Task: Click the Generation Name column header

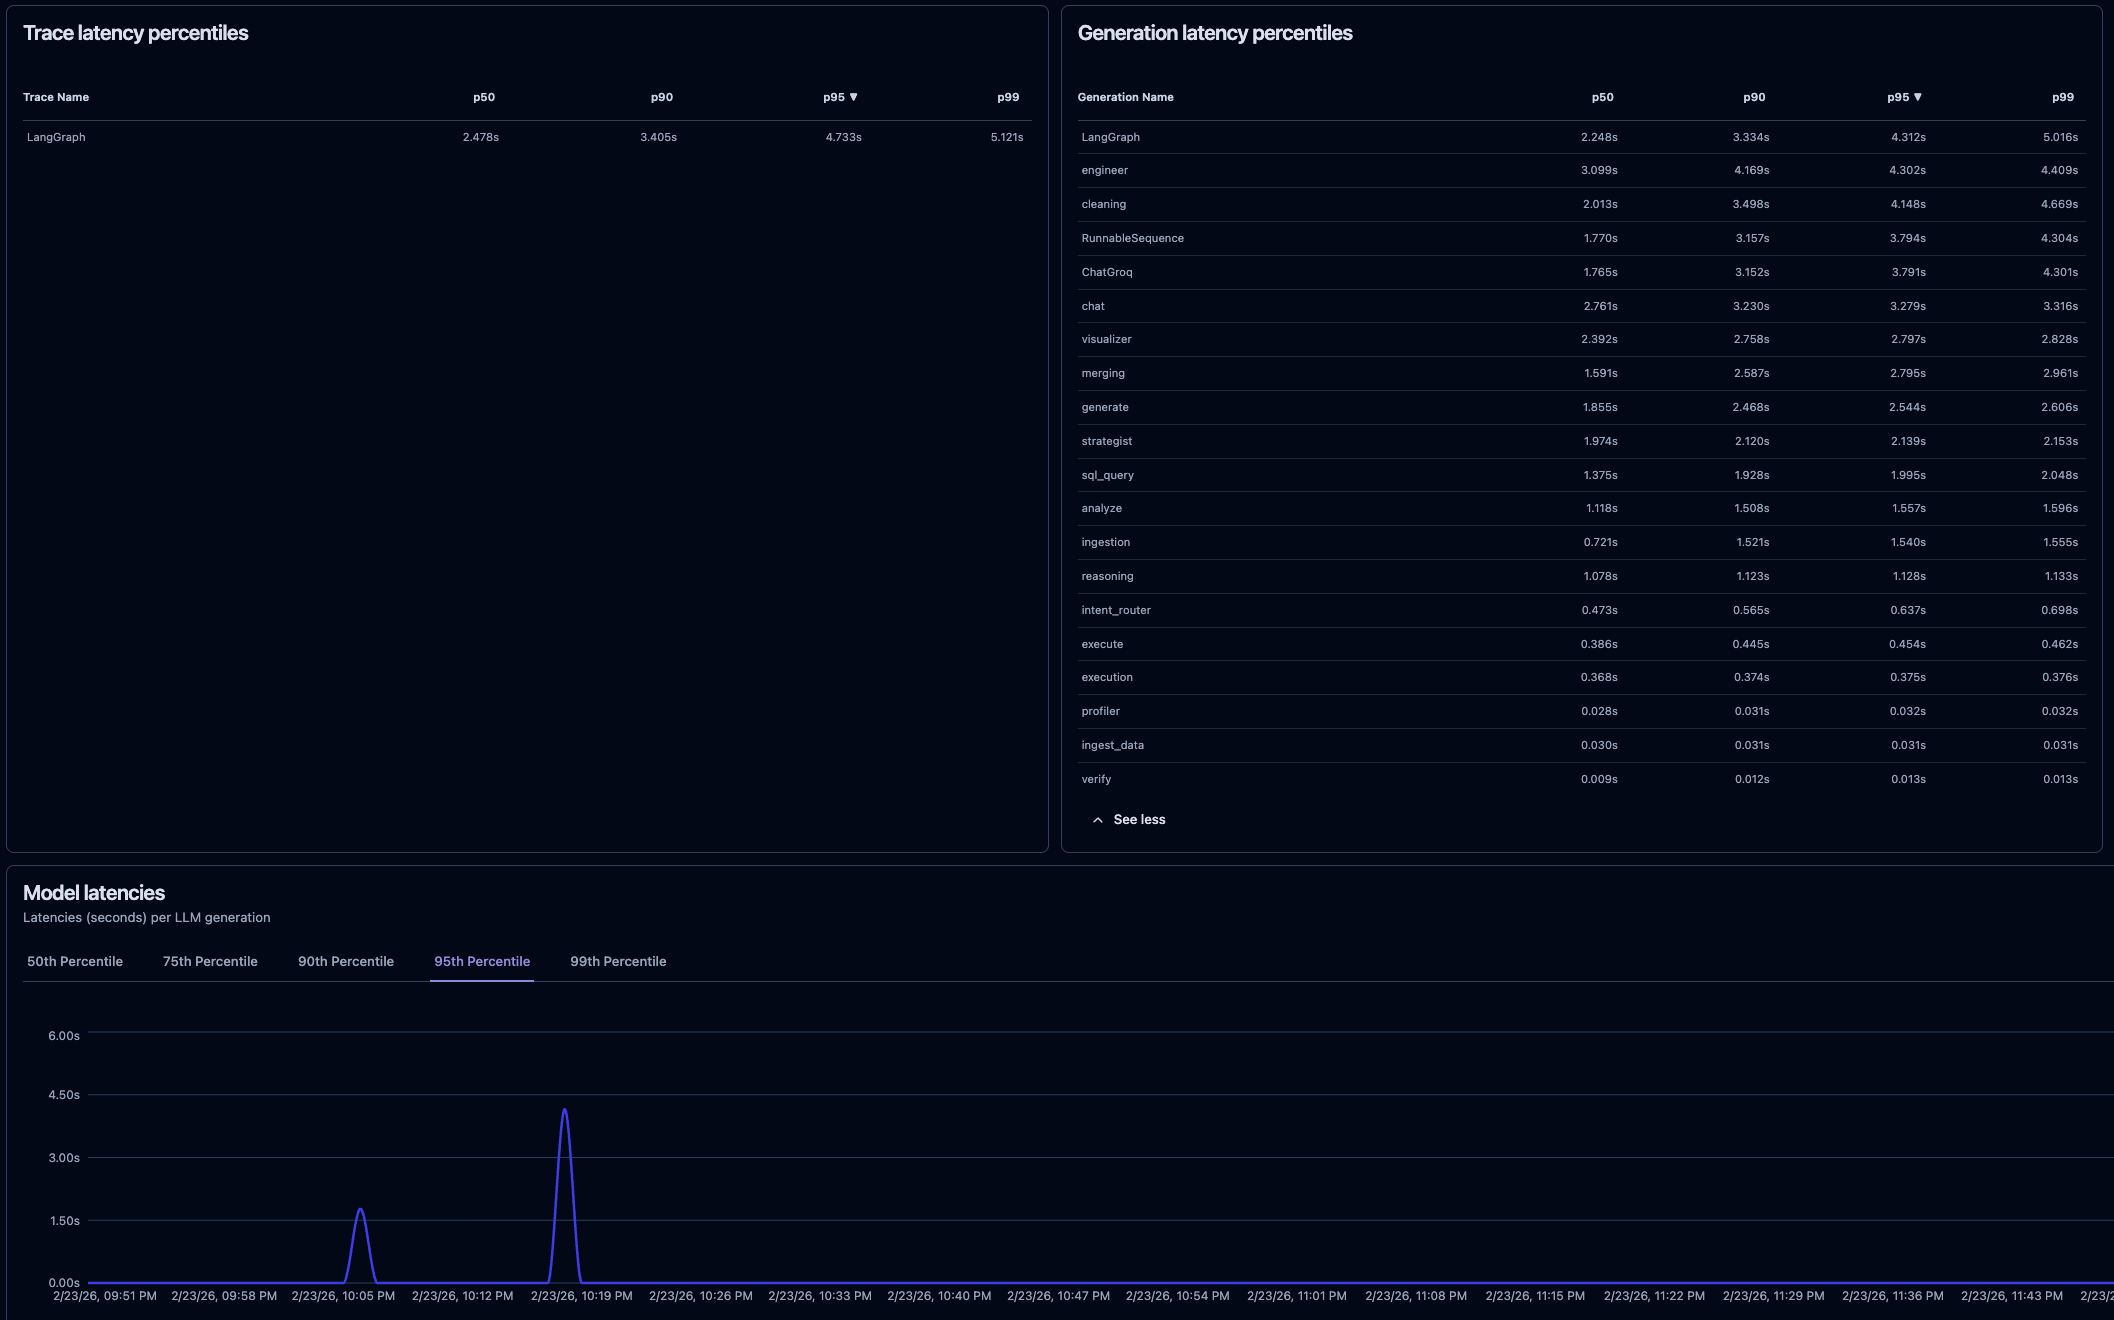Action: click(1126, 97)
